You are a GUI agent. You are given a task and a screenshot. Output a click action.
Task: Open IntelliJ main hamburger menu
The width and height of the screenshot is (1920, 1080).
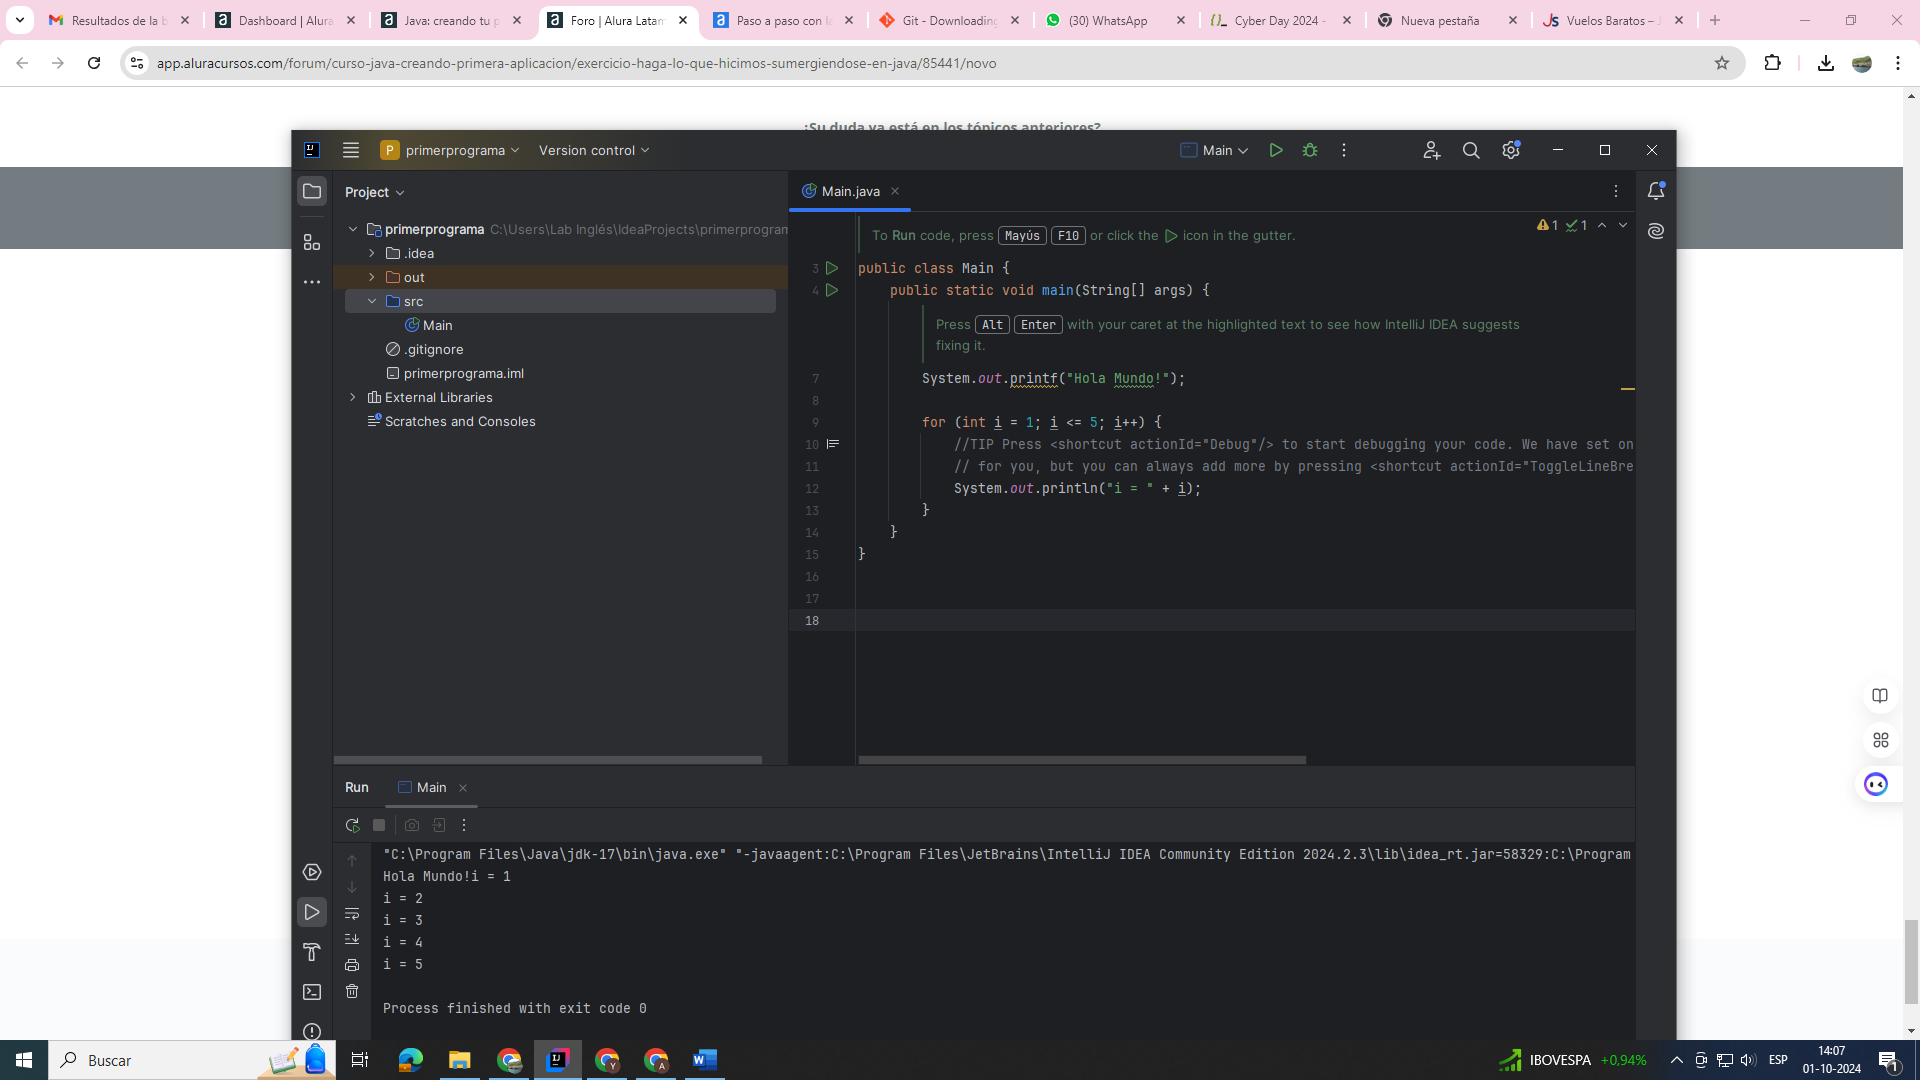click(x=351, y=150)
